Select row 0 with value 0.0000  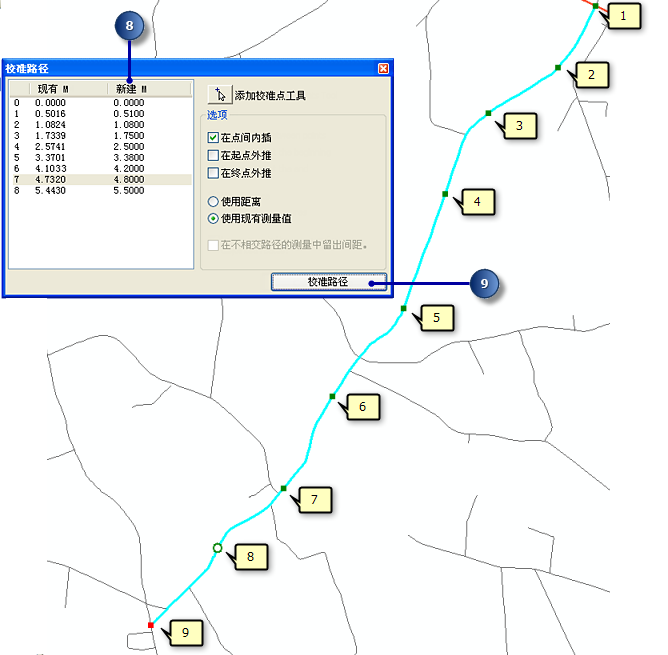click(x=101, y=103)
